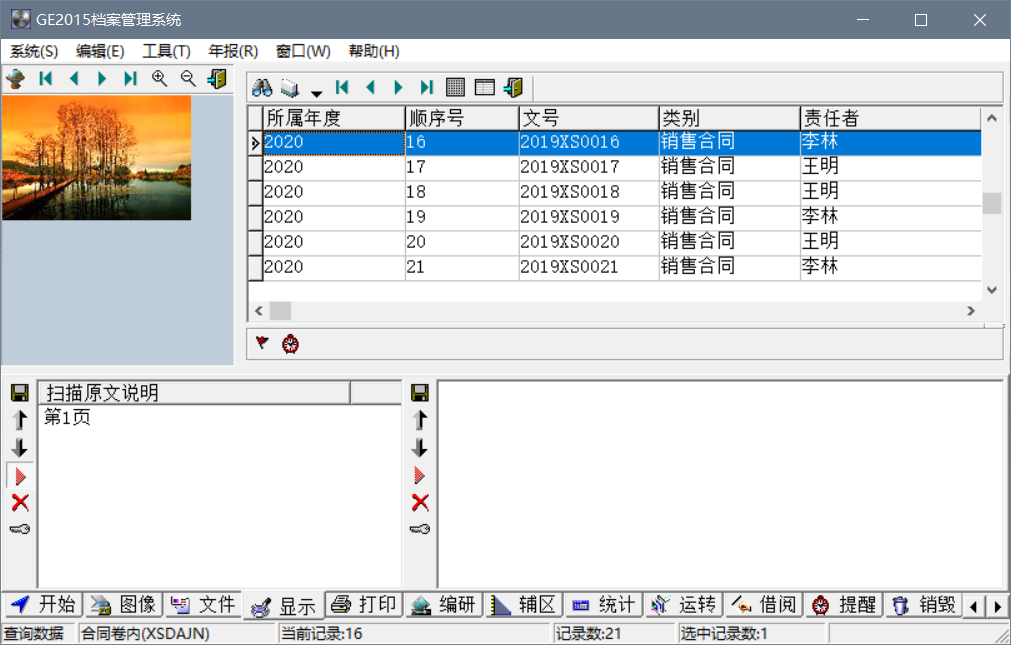Image resolution: width=1011 pixels, height=645 pixels.
Task: Move scanned page down with left arrow
Action: click(20, 448)
